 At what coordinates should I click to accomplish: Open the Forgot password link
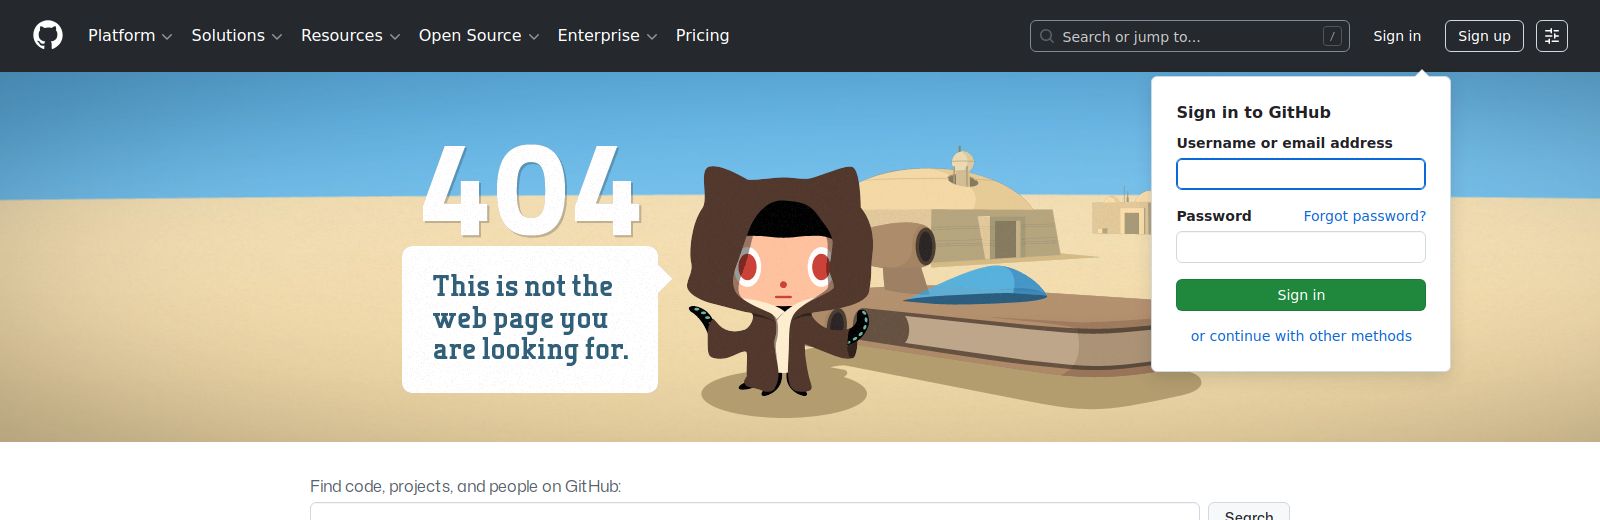click(1365, 216)
